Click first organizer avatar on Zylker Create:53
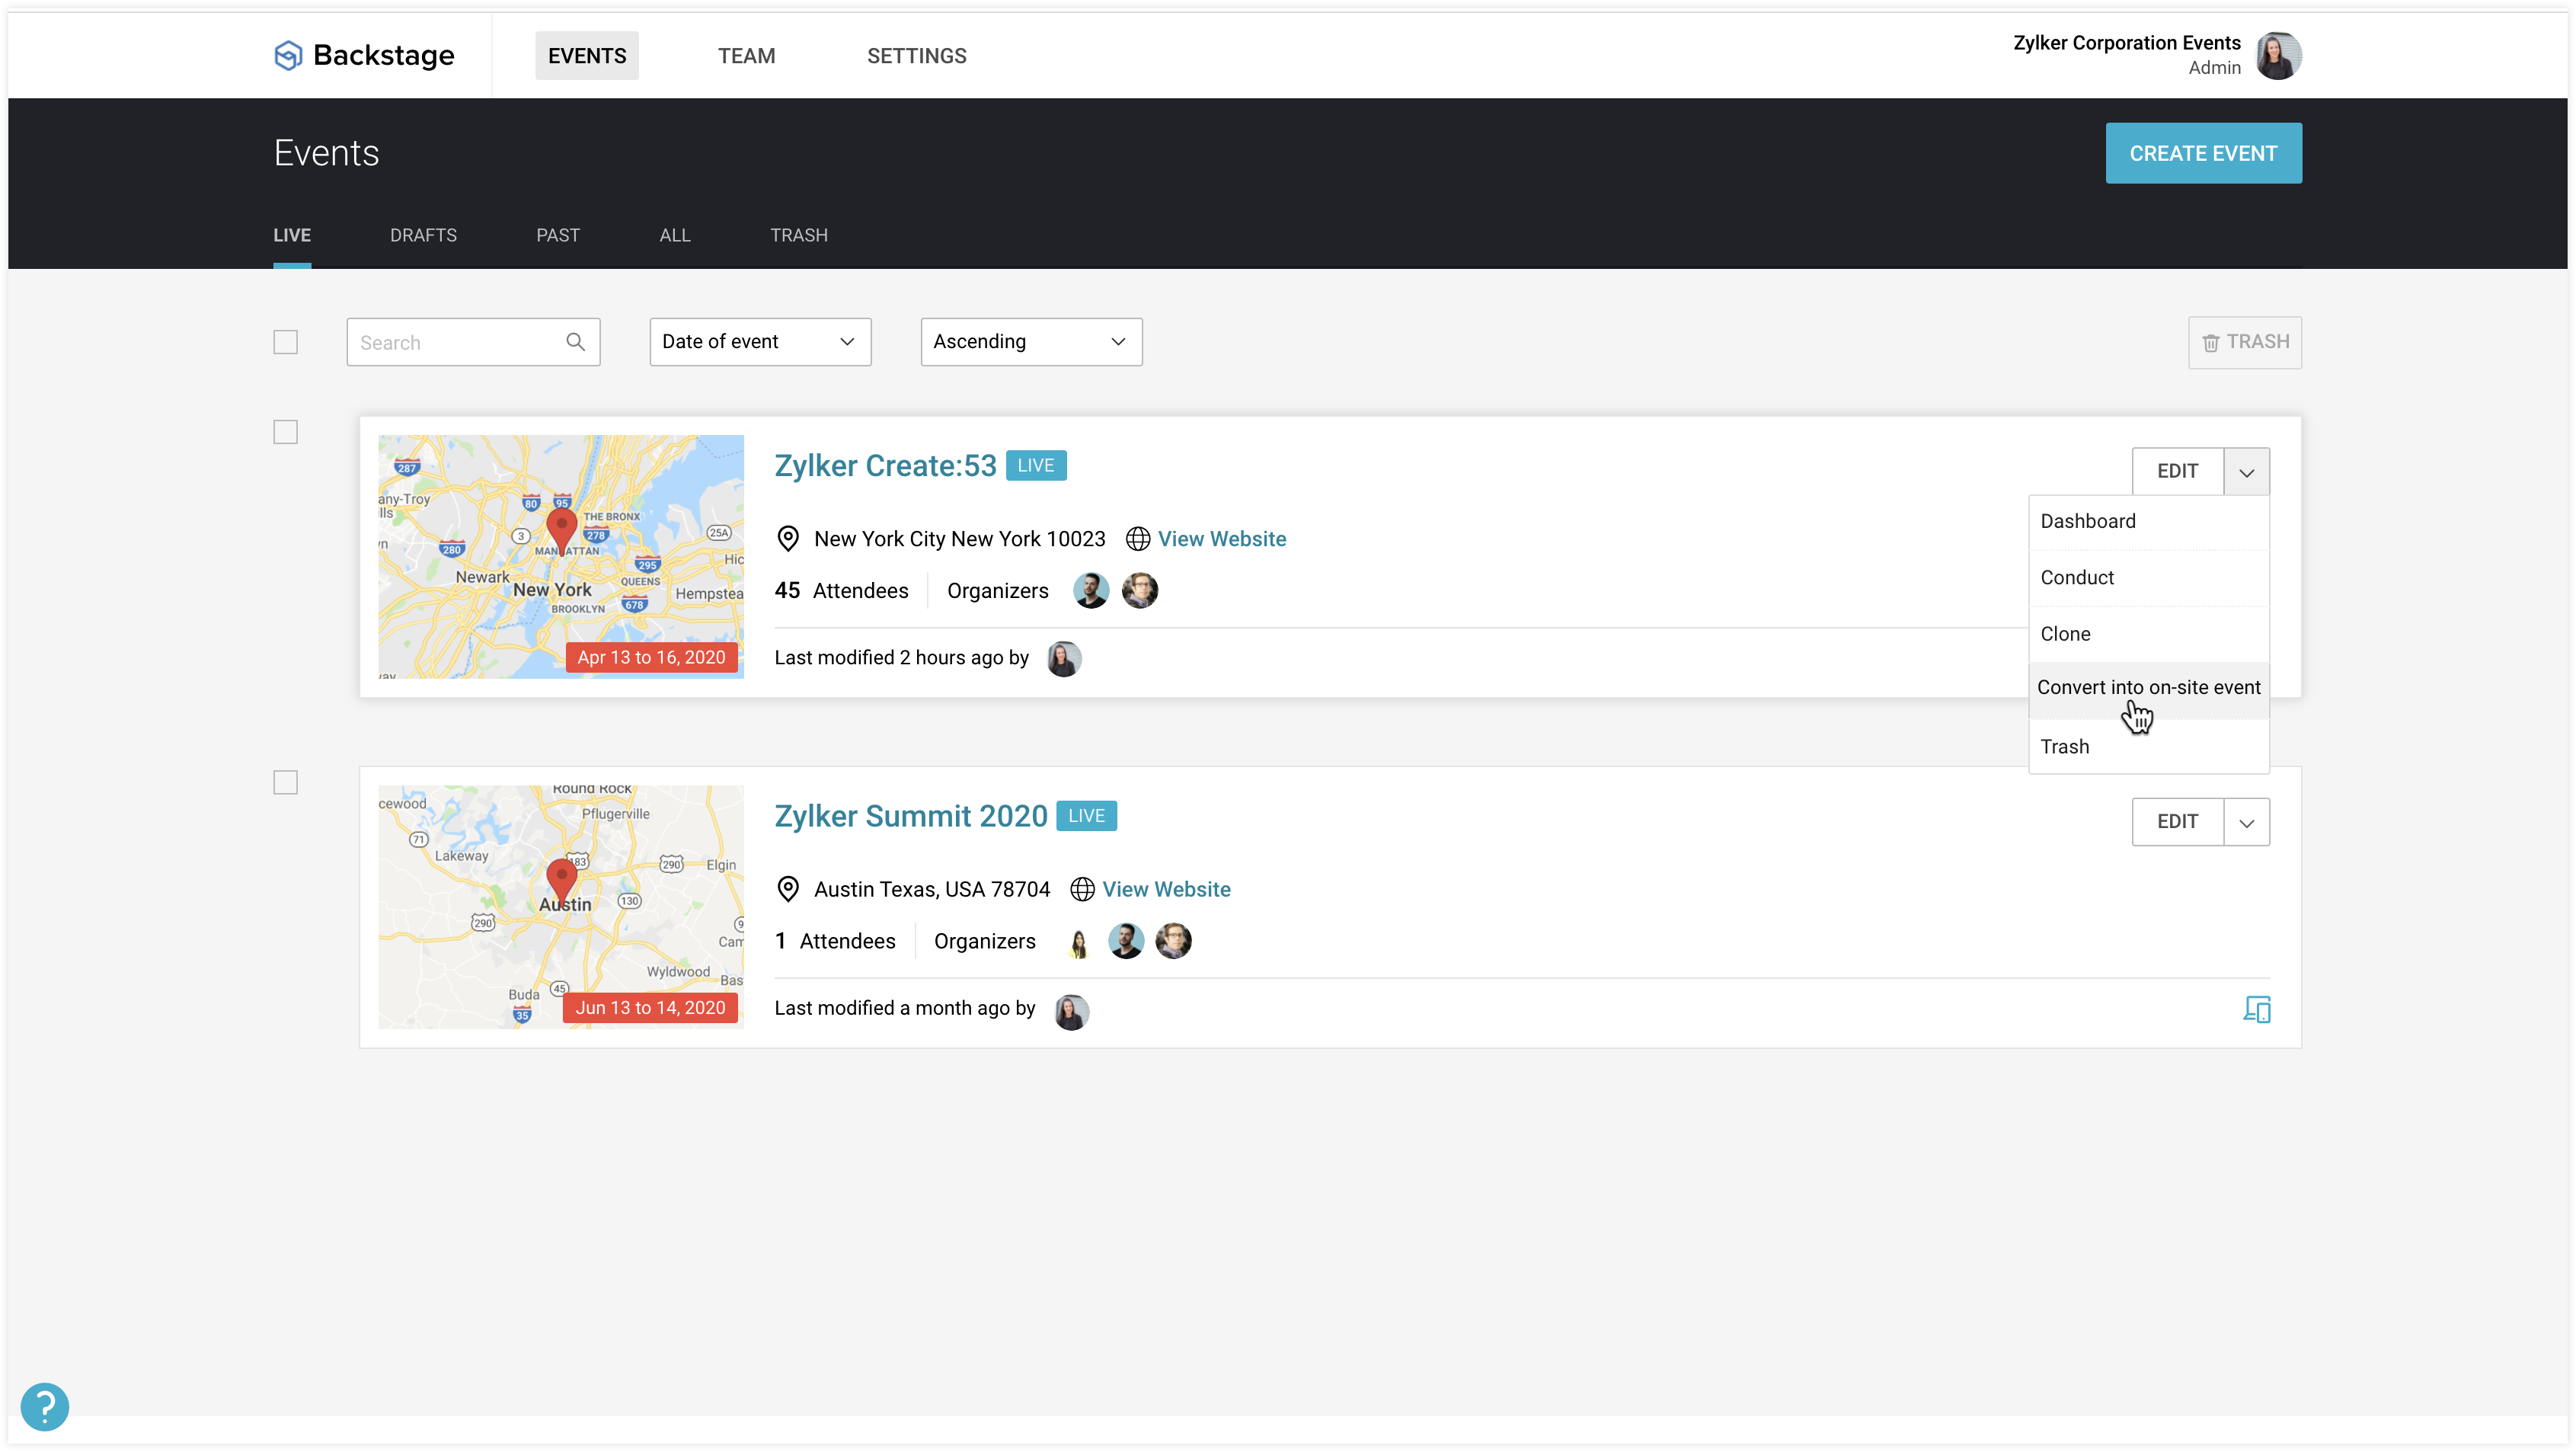Screen dimensions: 2576x1452 coord(1091,591)
